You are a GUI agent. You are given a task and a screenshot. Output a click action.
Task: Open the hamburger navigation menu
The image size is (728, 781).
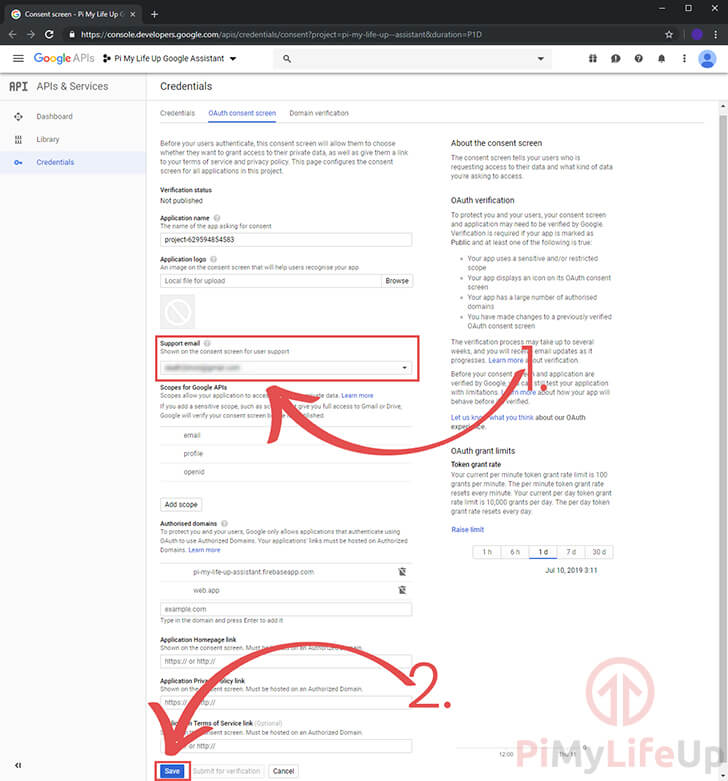[x=18, y=58]
